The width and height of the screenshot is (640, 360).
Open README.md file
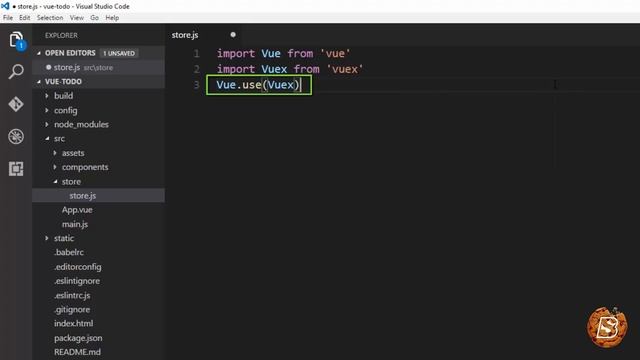(77, 352)
